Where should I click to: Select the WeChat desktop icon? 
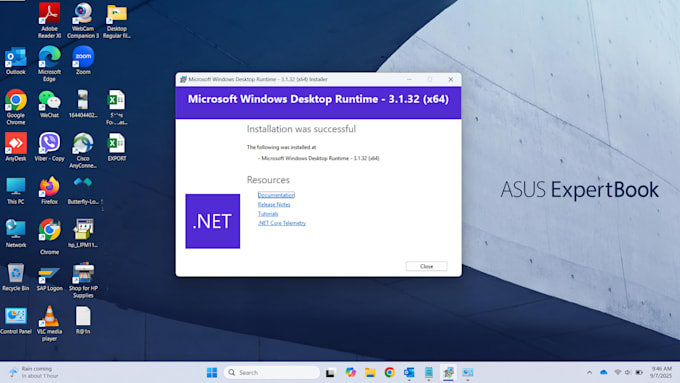pos(49,104)
